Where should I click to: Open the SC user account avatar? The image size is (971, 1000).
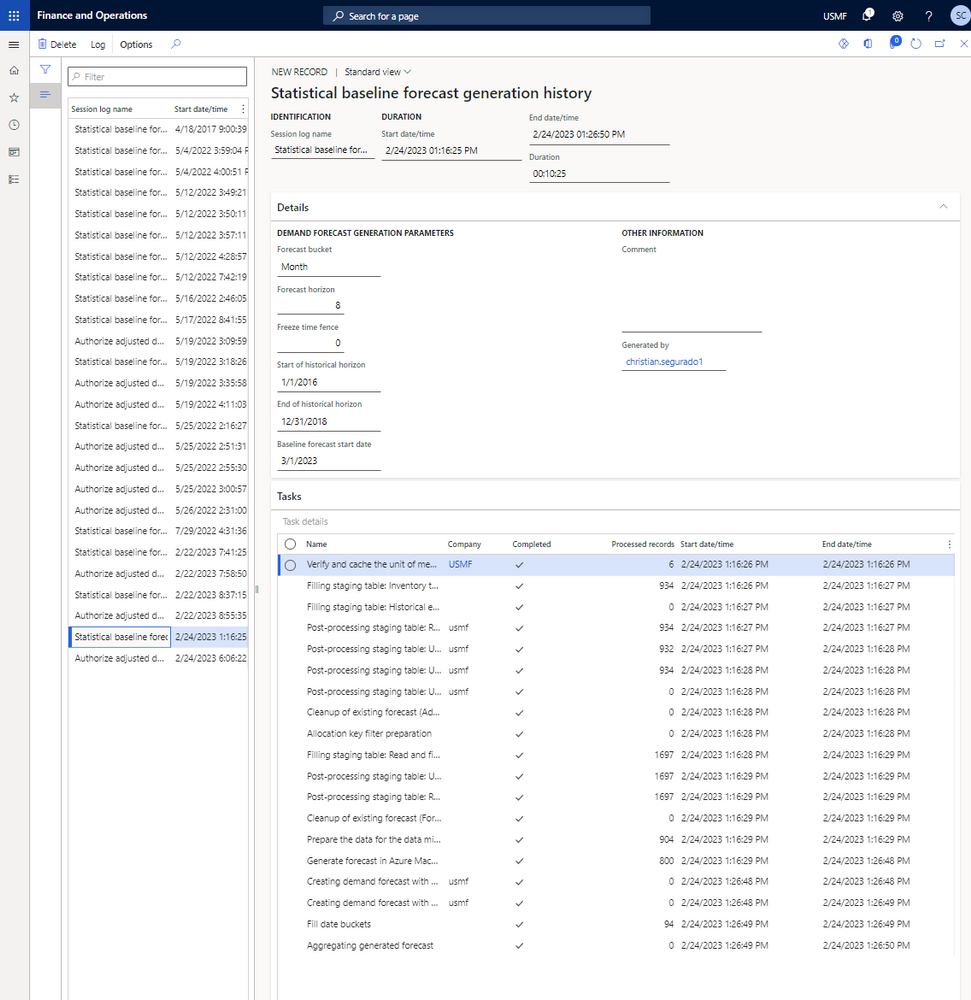tap(960, 15)
